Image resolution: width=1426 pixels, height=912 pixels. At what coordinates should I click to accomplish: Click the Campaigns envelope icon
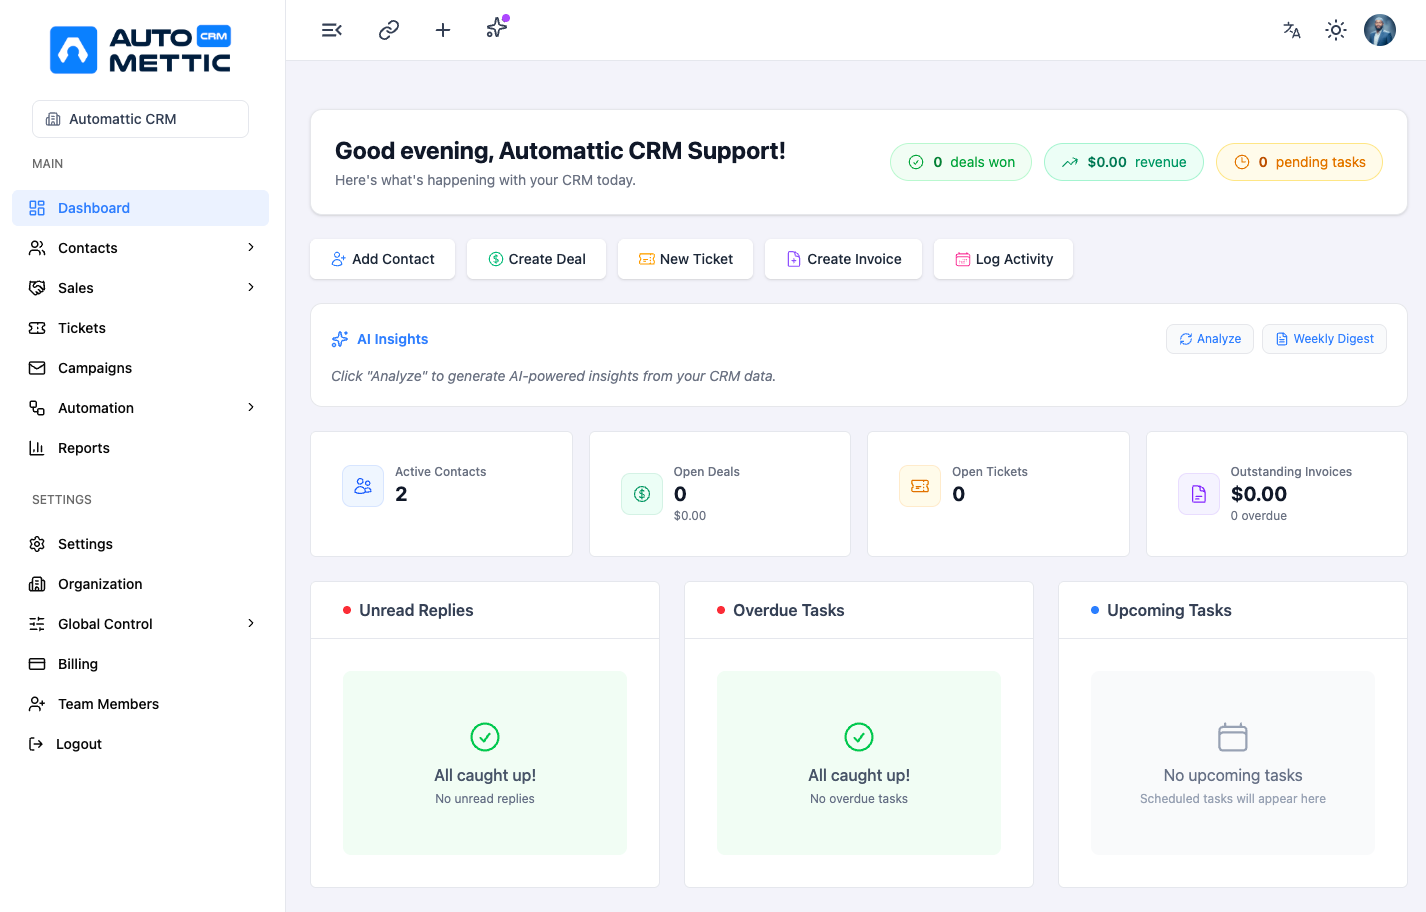[x=35, y=367]
